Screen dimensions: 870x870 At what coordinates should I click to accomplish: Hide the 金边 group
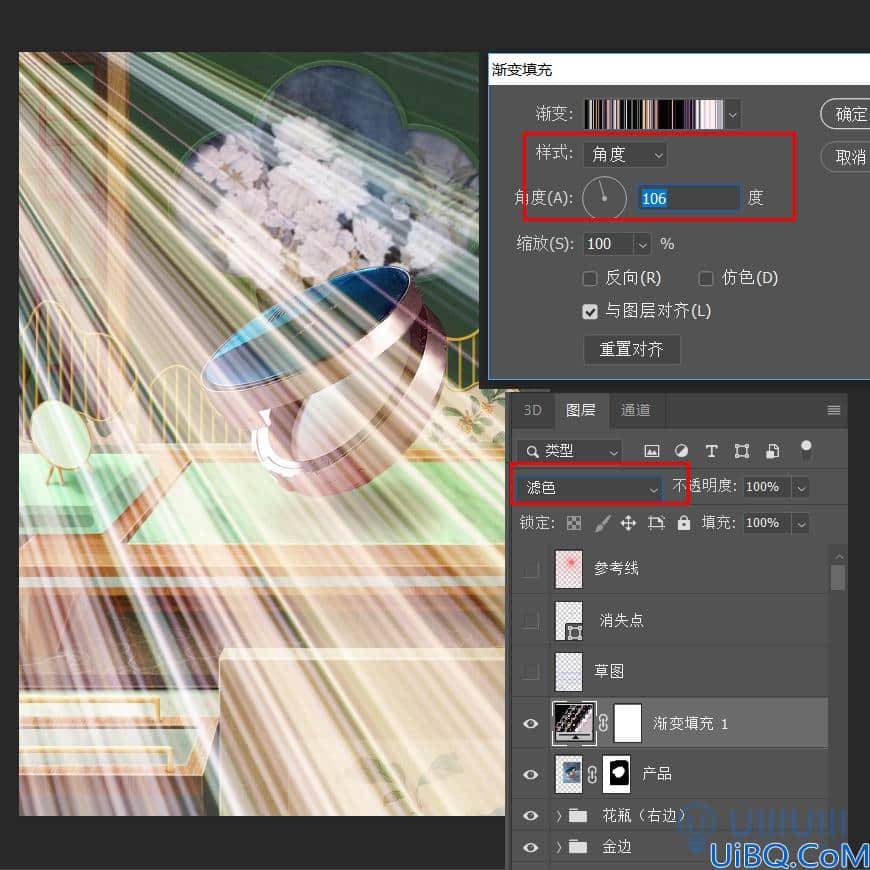pos(531,847)
